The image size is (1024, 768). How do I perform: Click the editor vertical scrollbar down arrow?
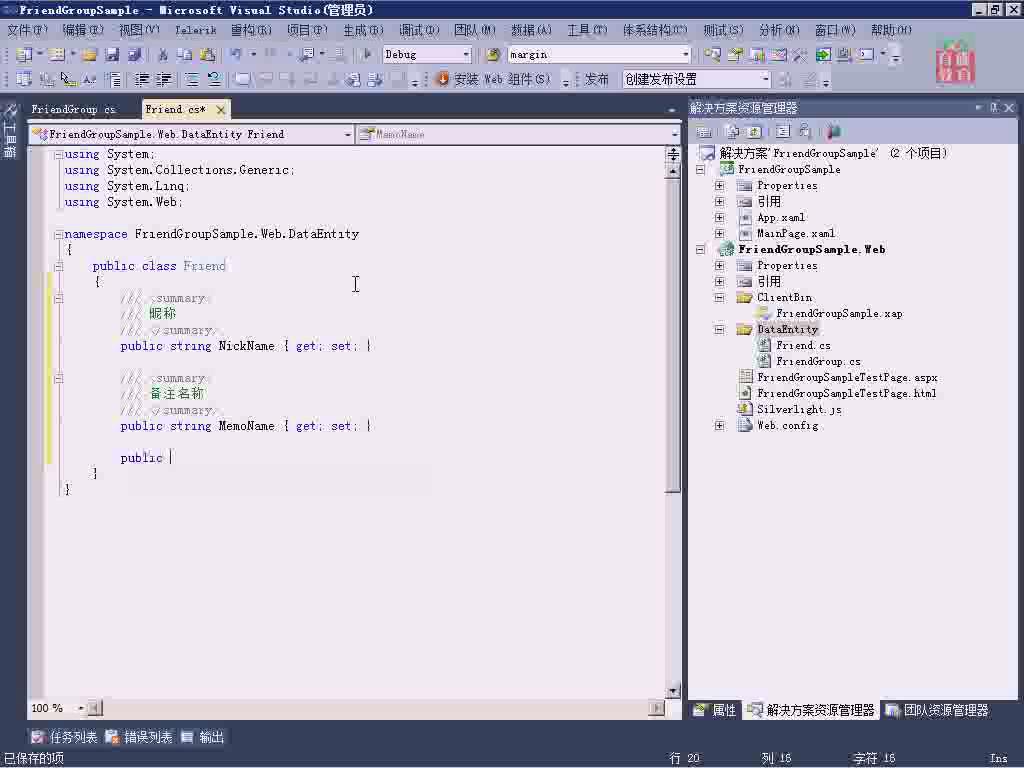(673, 692)
